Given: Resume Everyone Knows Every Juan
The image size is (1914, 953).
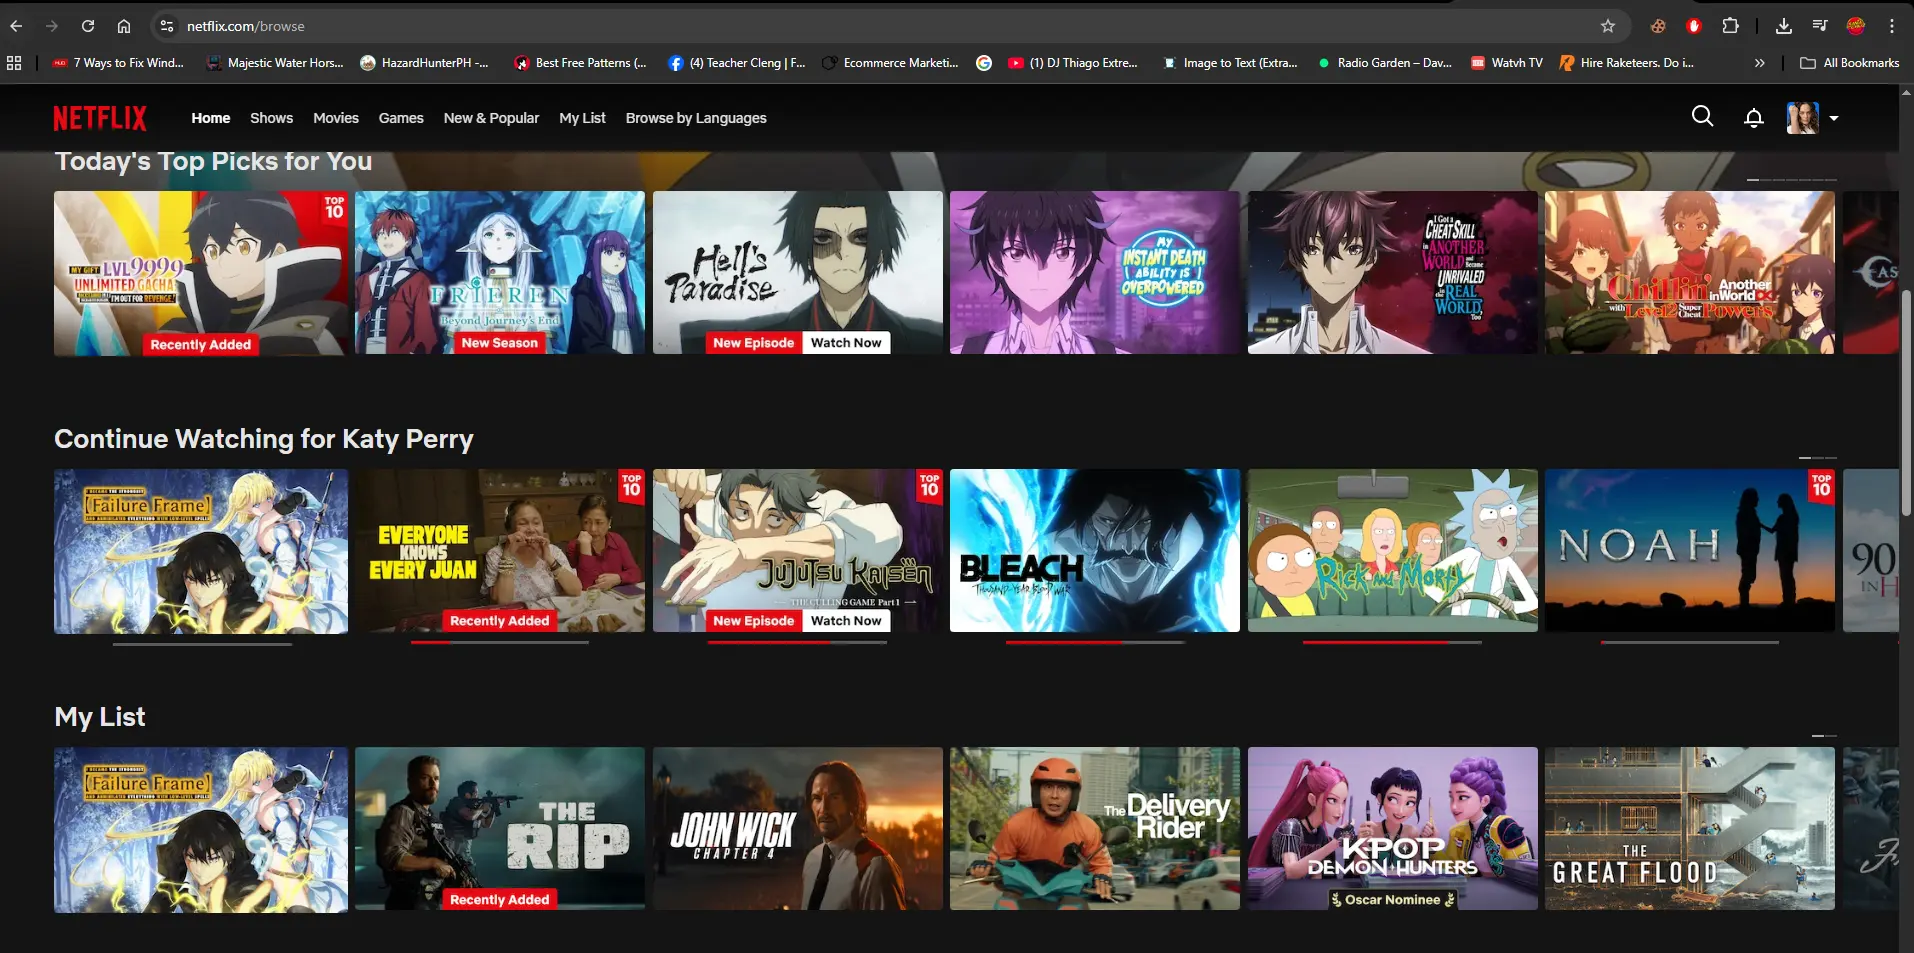Looking at the screenshot, I should pos(500,550).
